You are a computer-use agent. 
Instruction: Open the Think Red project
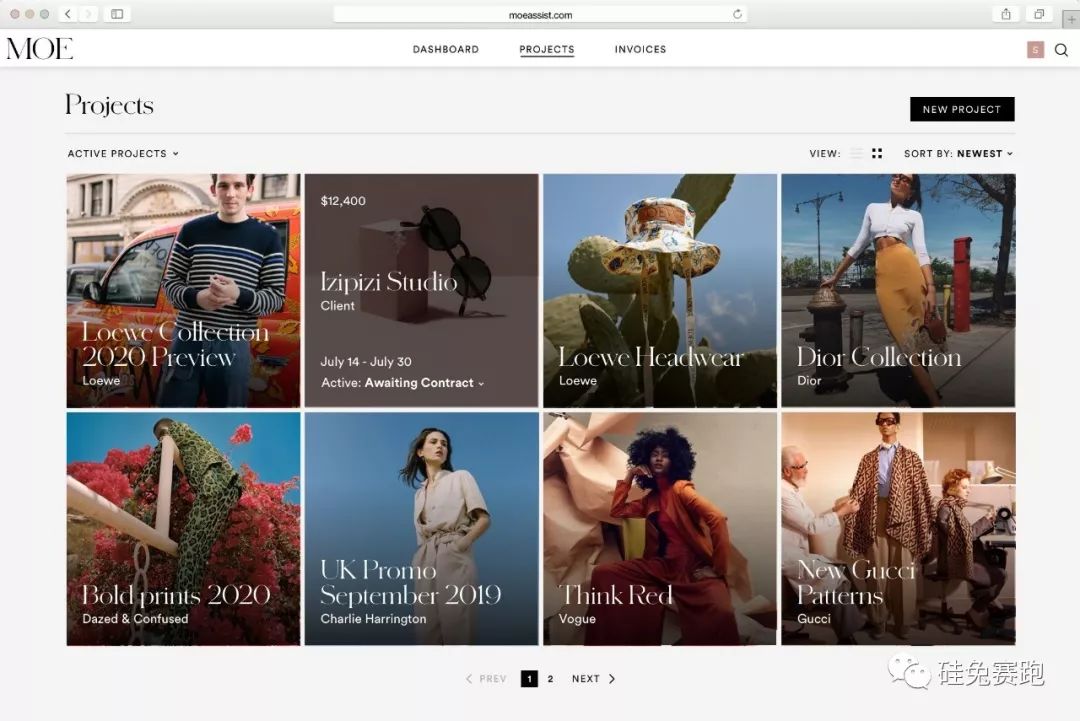[x=660, y=529]
